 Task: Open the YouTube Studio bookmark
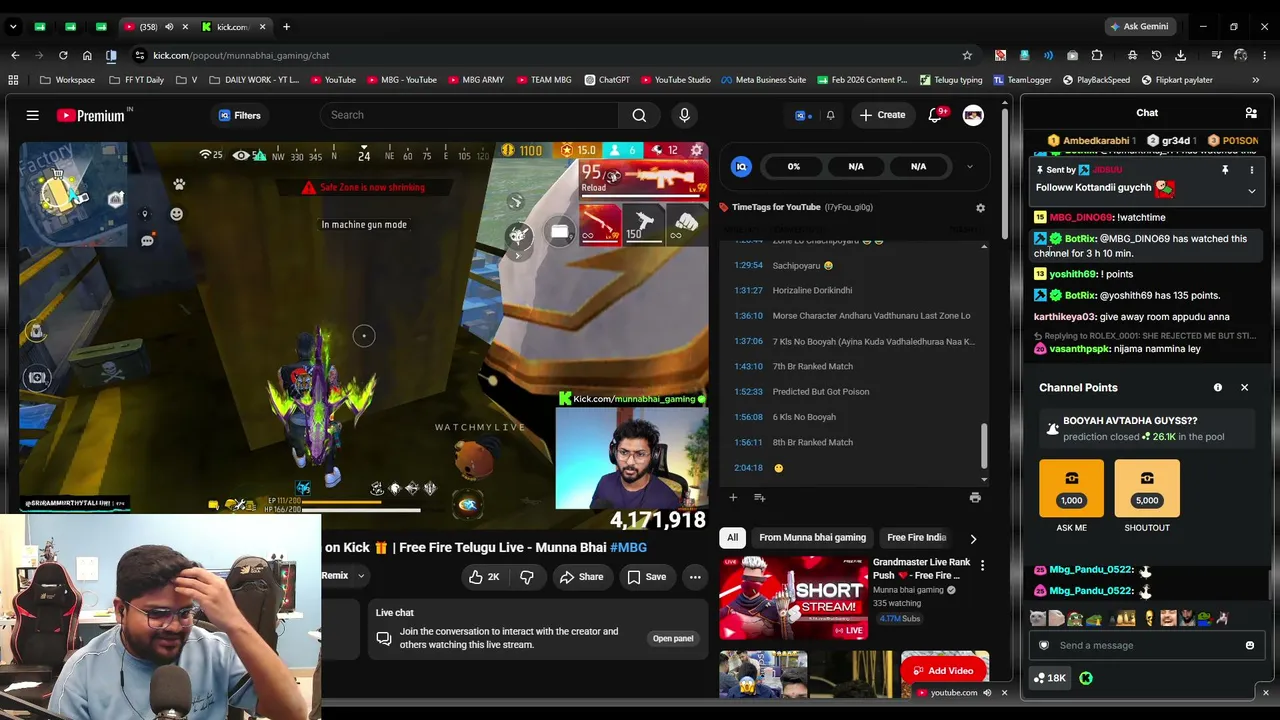click(675, 80)
